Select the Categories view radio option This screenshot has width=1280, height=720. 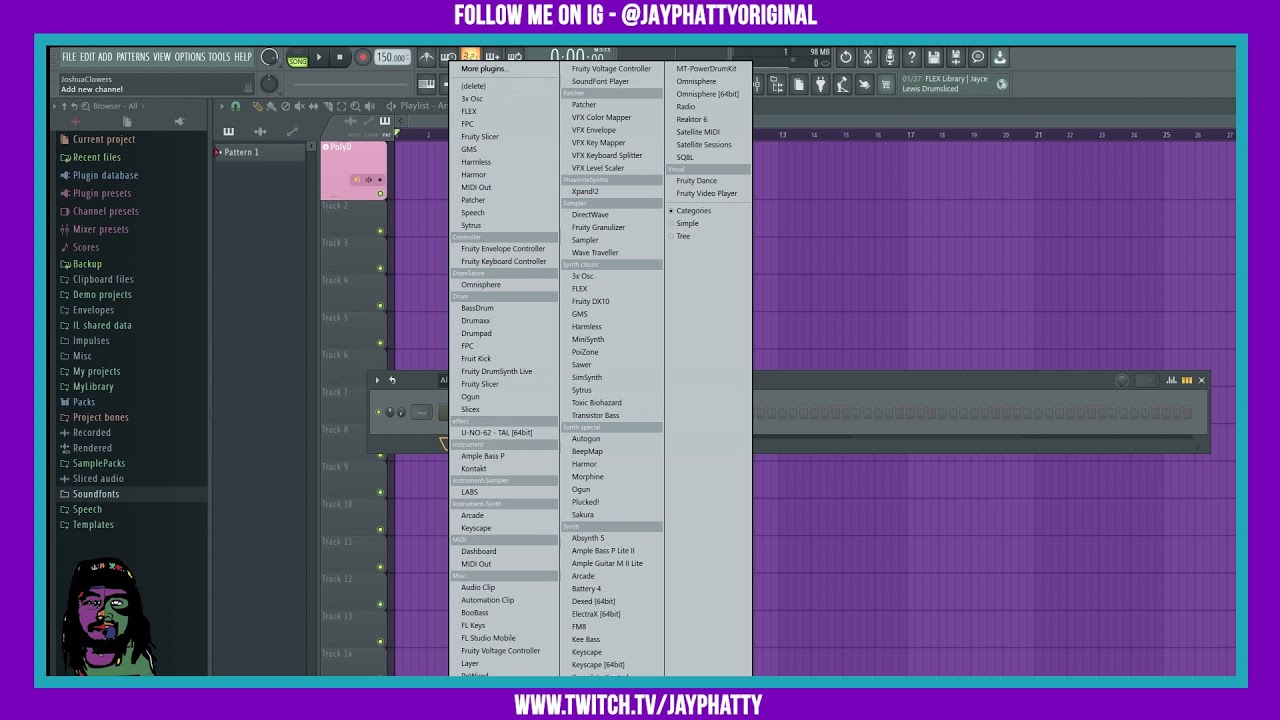(693, 211)
